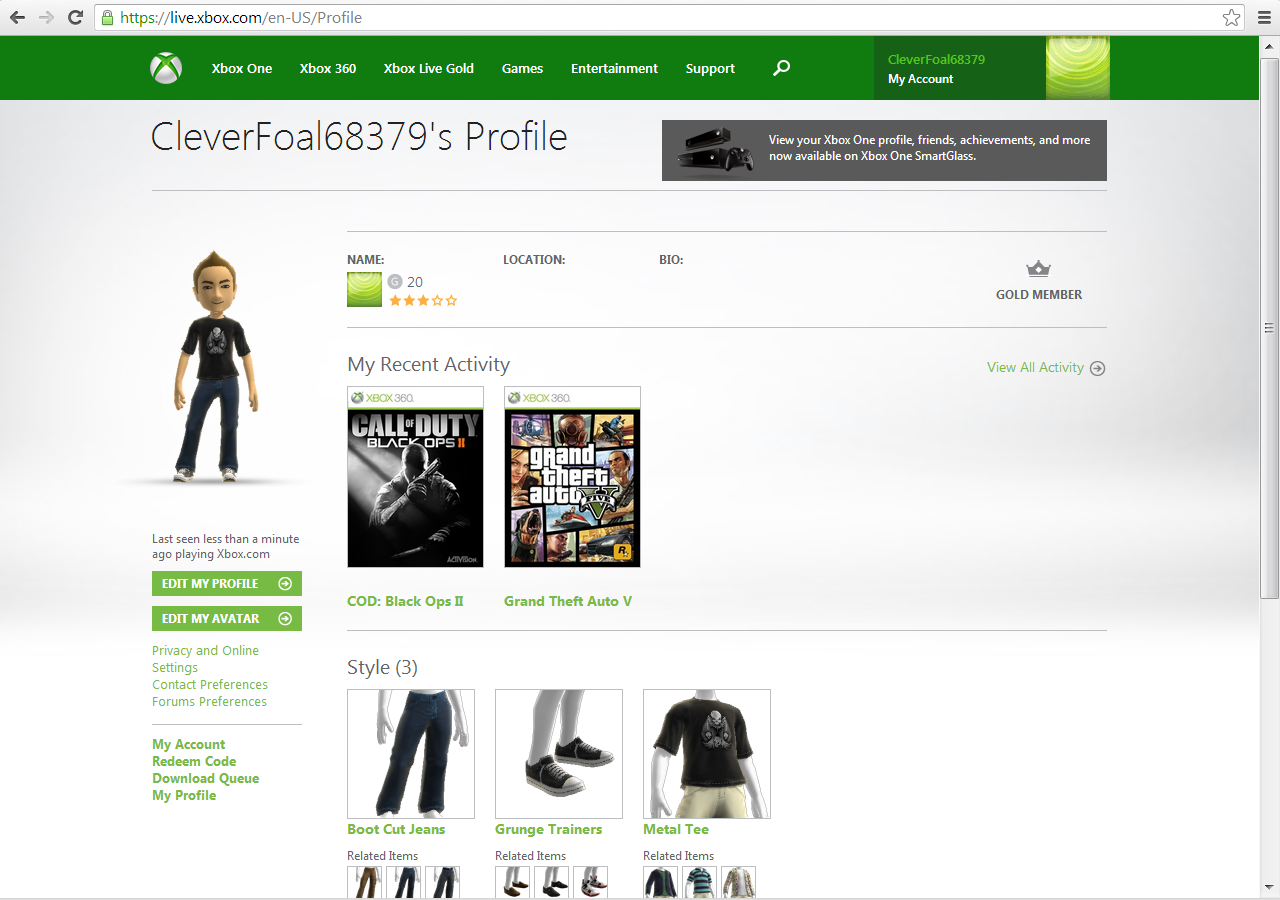Viewport: 1280px width, 900px height.
Task: Open My Account in the sidebar
Action: coord(188,744)
